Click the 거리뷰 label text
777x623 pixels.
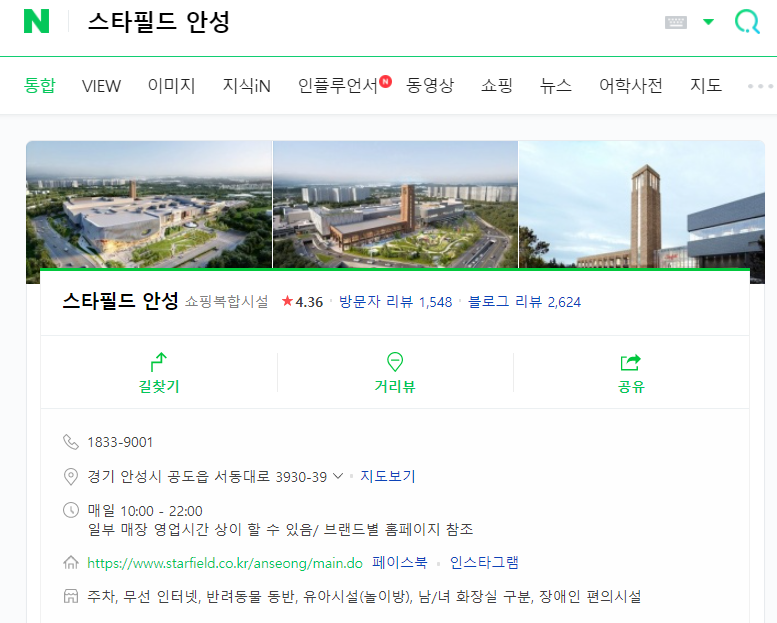point(395,386)
